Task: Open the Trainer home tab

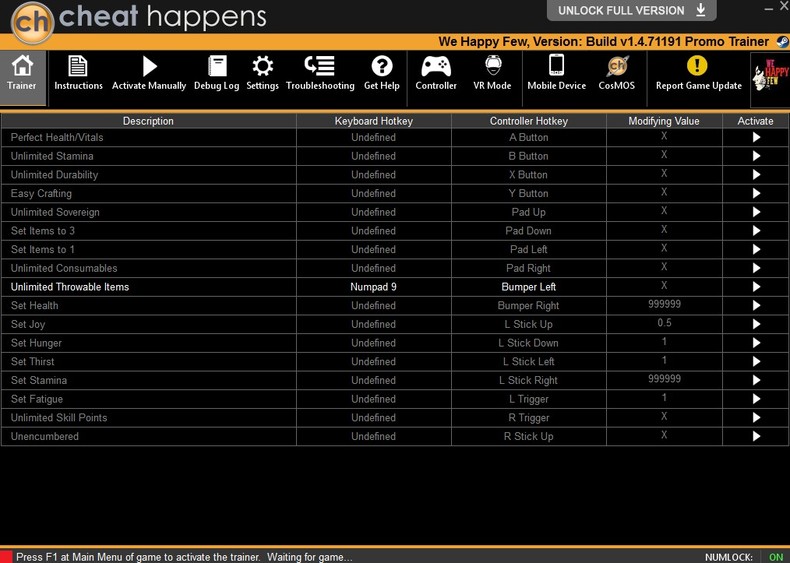Action: click(x=22, y=78)
